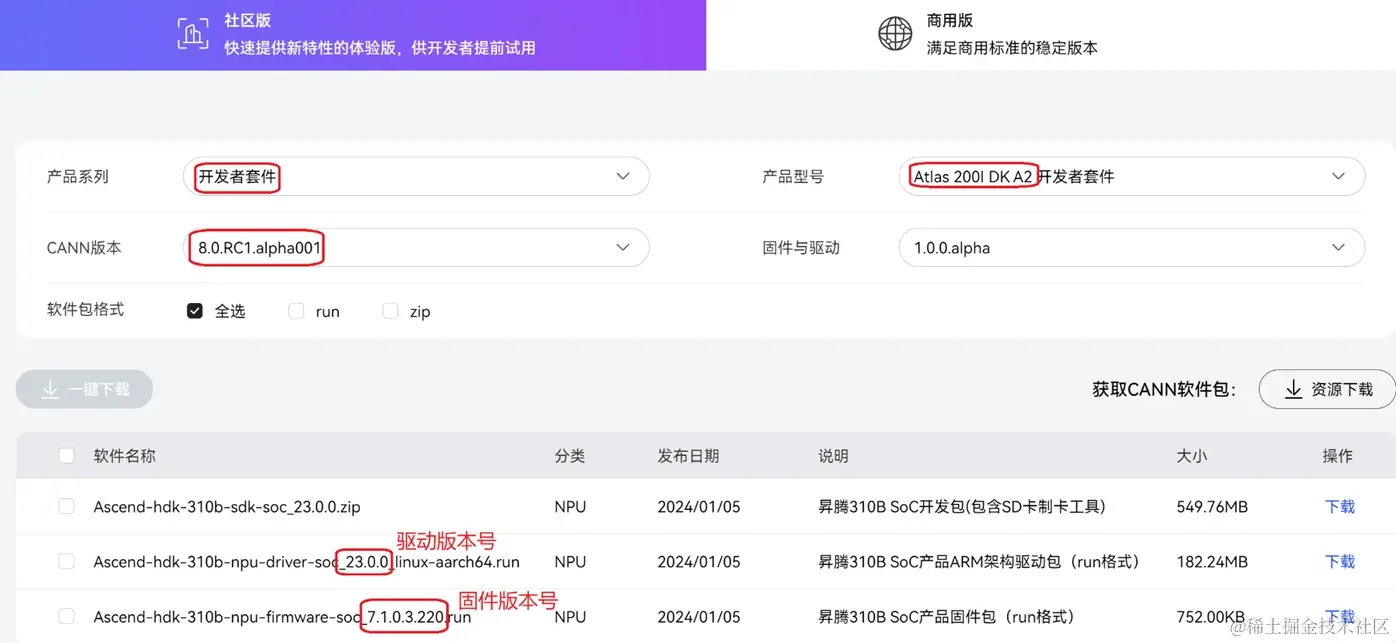
Task: Click the 分类 column header
Action: (570, 456)
